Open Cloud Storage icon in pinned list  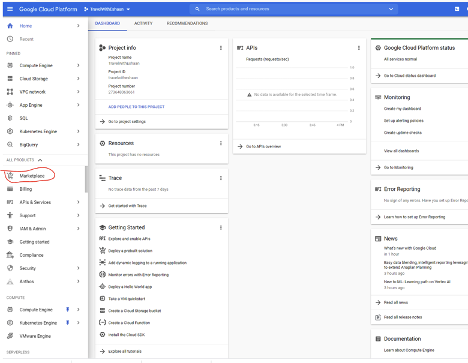[10, 79]
